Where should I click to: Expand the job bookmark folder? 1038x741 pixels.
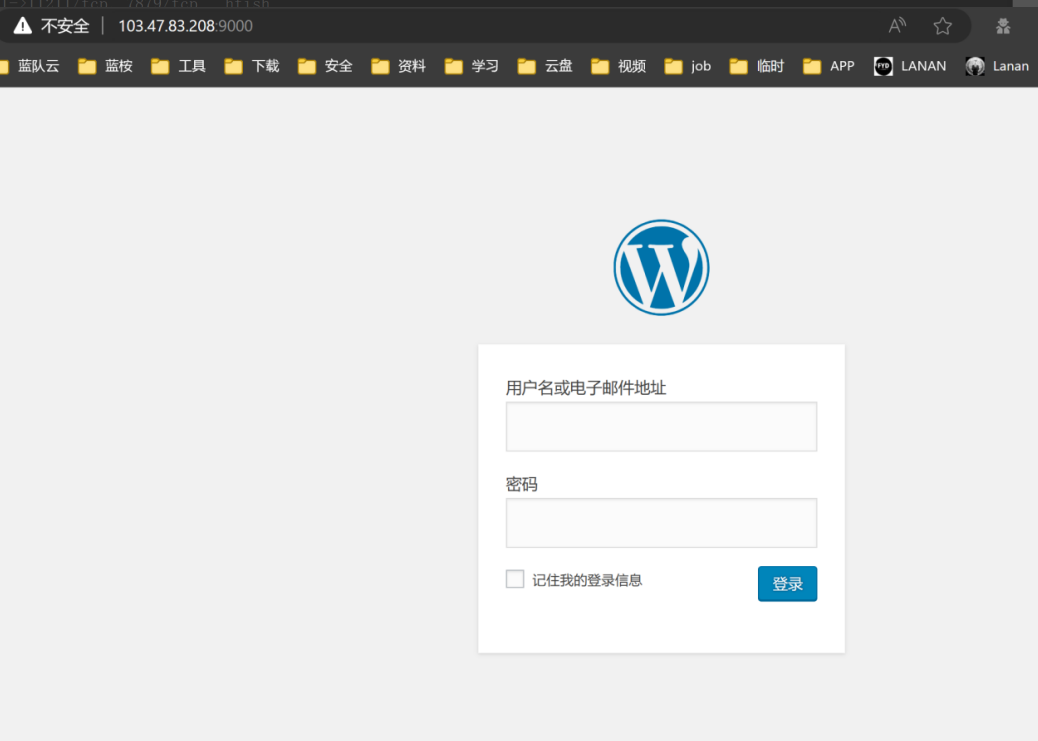[x=688, y=66]
